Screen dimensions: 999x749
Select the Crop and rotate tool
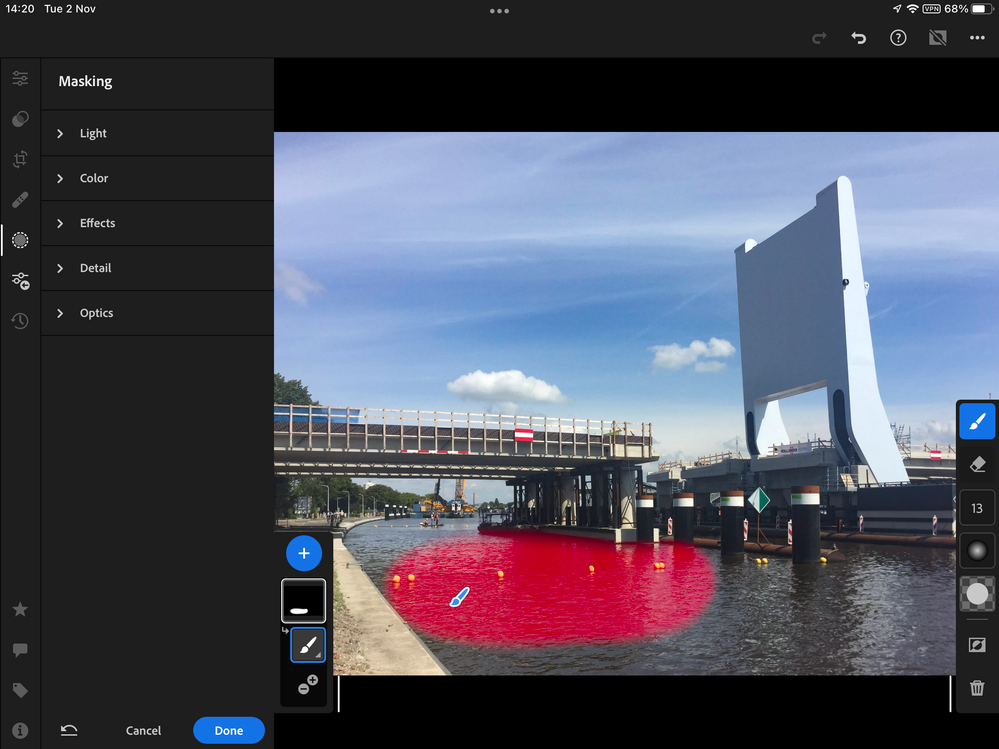20,159
